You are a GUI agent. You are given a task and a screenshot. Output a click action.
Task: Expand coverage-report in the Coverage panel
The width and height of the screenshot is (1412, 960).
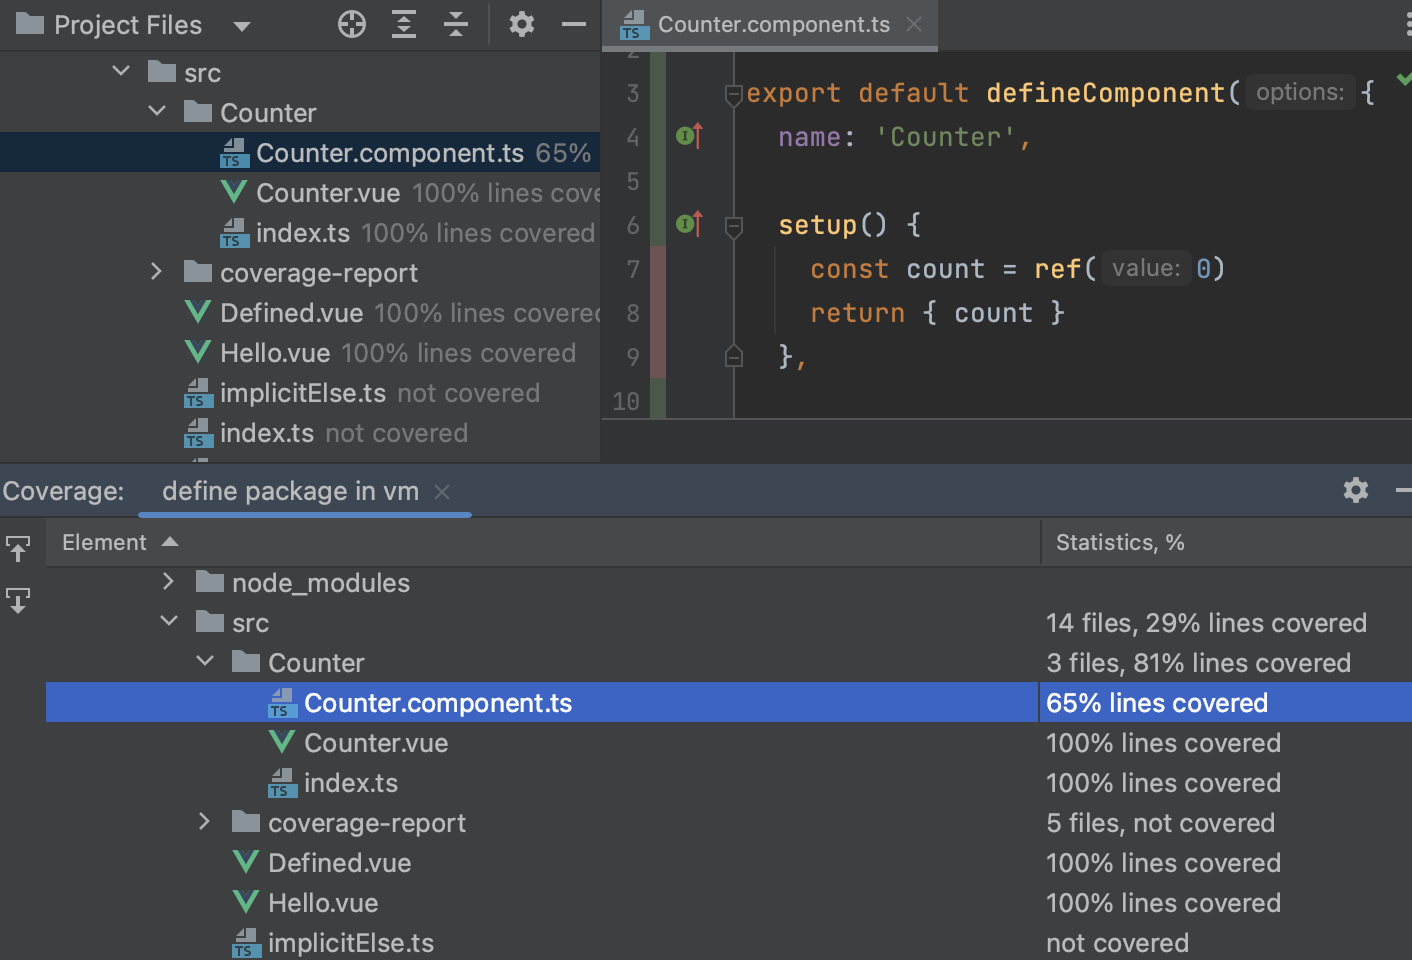204,822
